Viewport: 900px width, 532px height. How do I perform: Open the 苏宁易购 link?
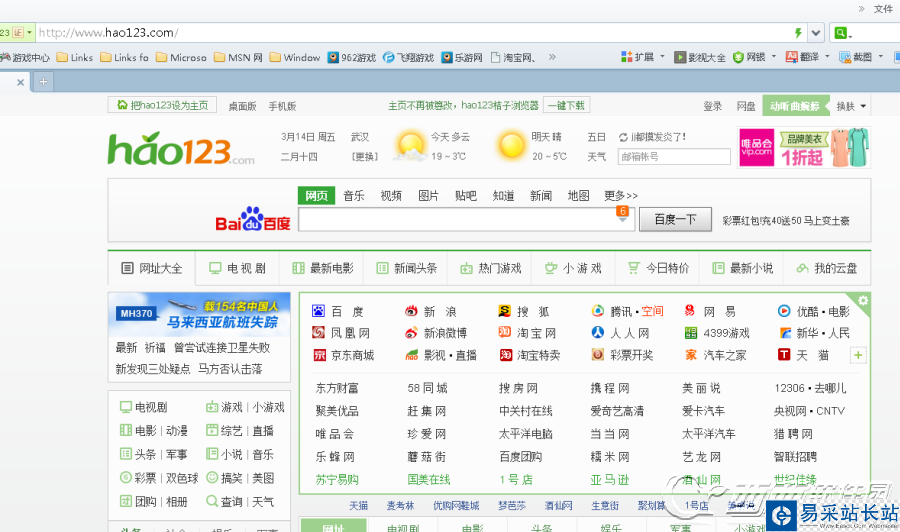point(337,480)
